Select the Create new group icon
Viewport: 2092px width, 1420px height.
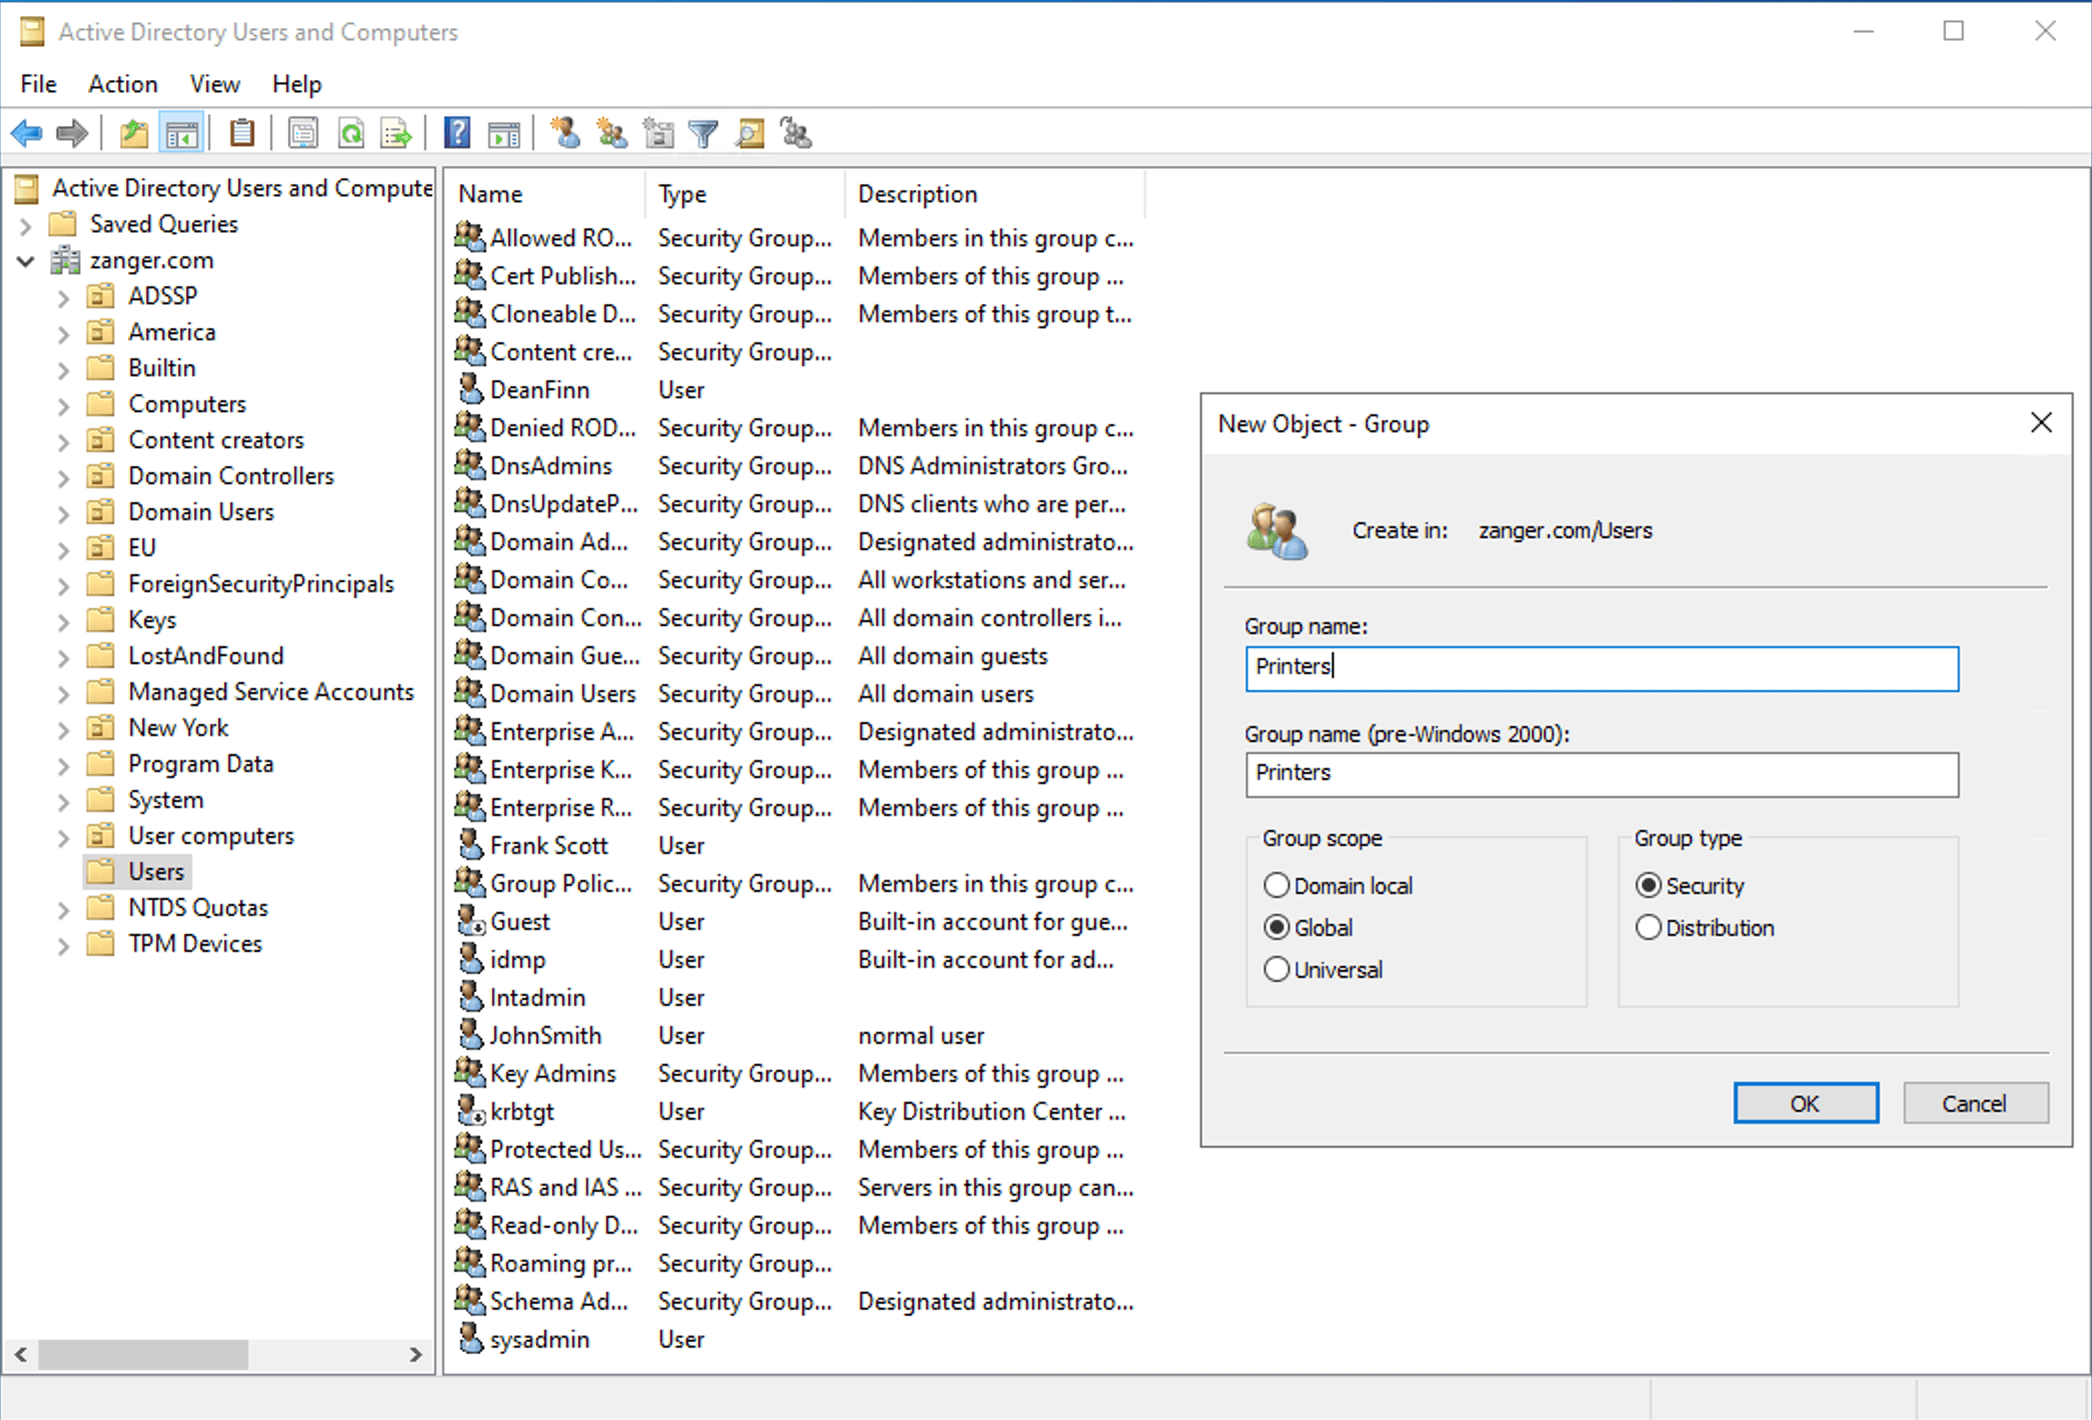point(612,132)
